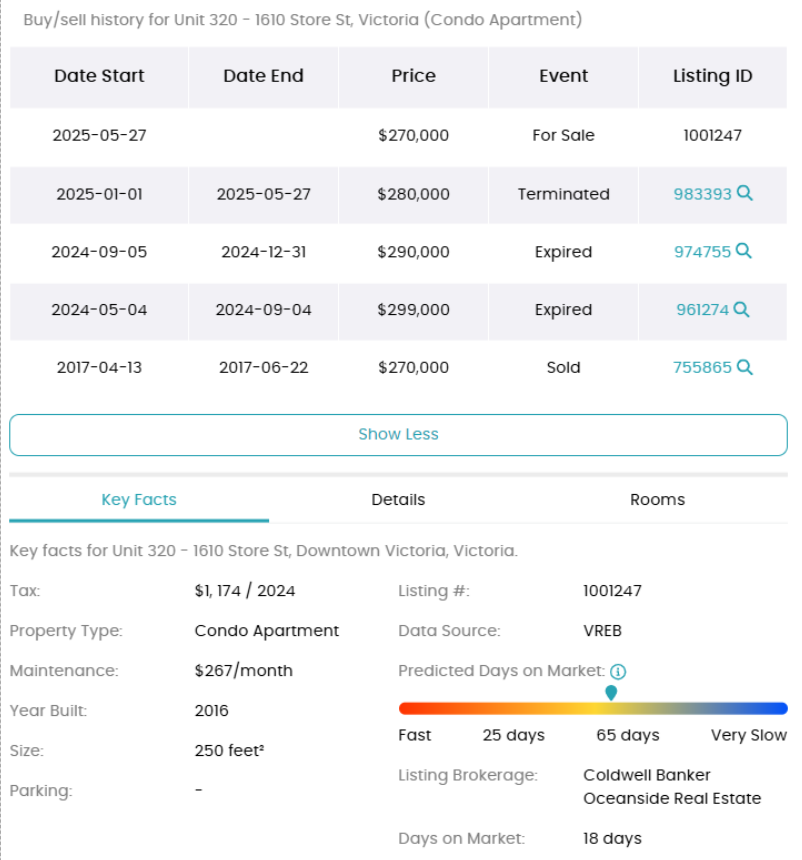The height and width of the screenshot is (860, 802).
Task: Collapse history with the Show Less button
Action: [x=399, y=434]
